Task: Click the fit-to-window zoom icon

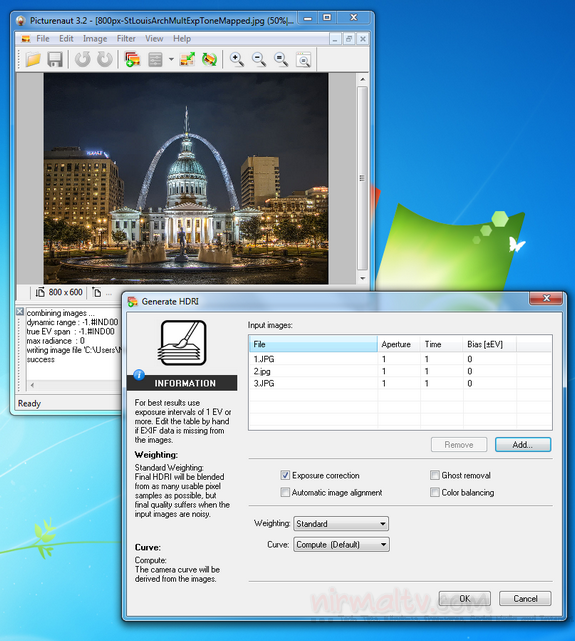Action: (x=303, y=60)
